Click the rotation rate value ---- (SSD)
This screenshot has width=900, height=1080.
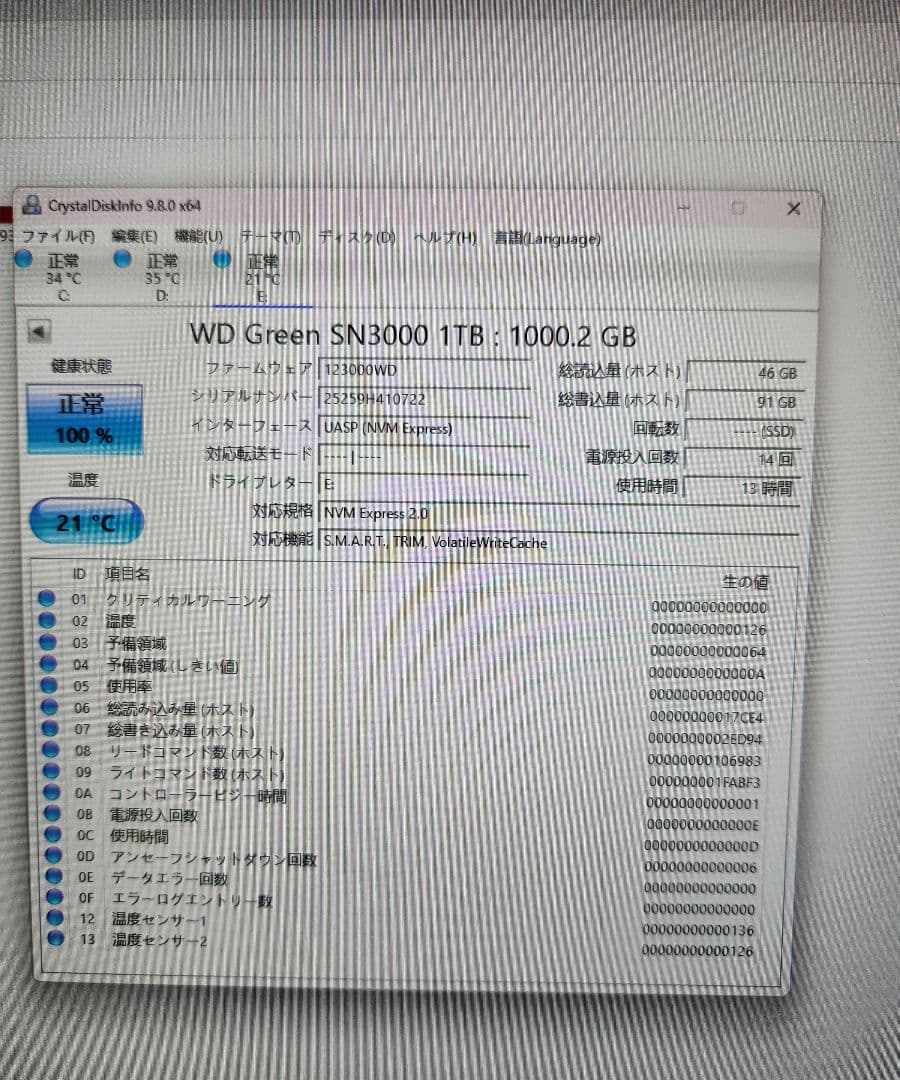point(744,431)
